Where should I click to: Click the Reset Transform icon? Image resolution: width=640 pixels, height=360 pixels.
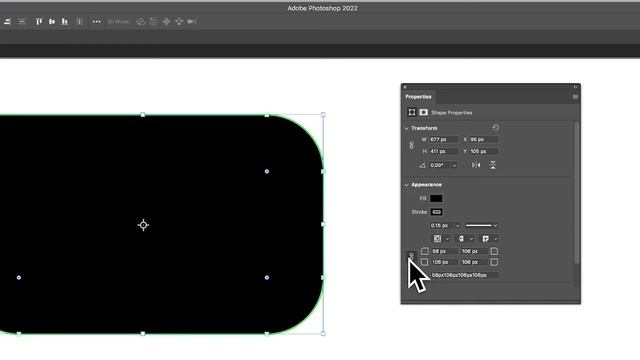click(496, 128)
